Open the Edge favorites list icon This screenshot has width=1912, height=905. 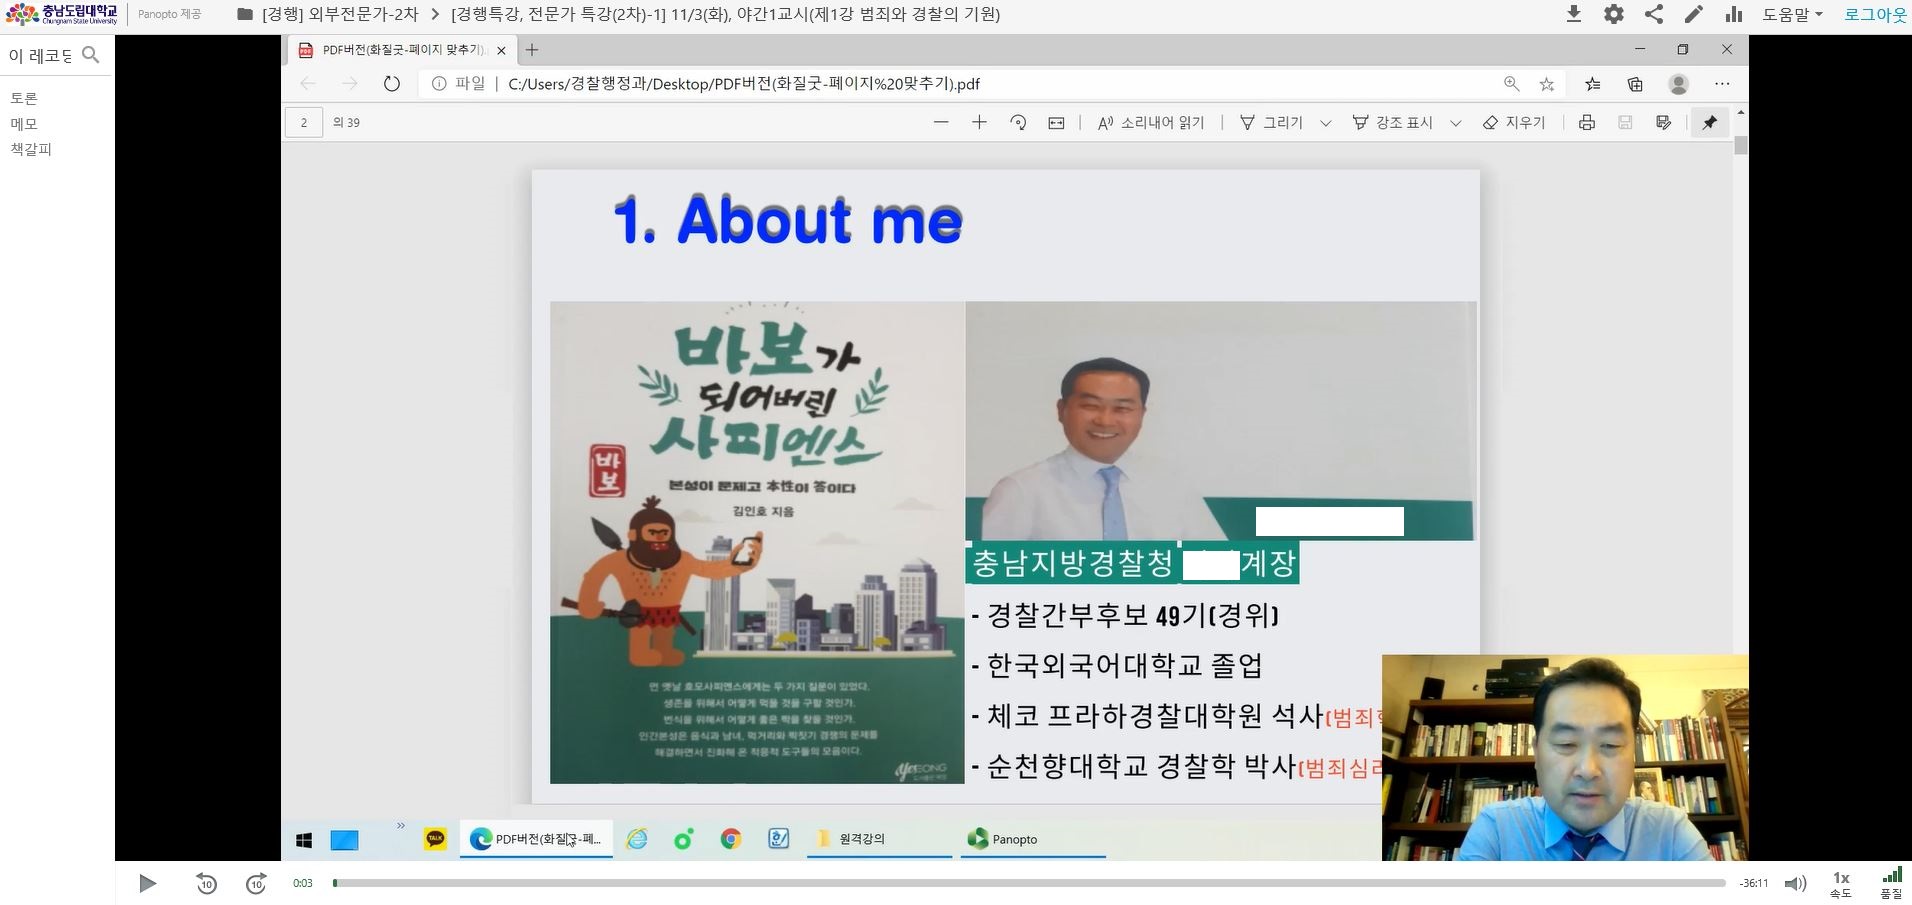coord(1593,84)
